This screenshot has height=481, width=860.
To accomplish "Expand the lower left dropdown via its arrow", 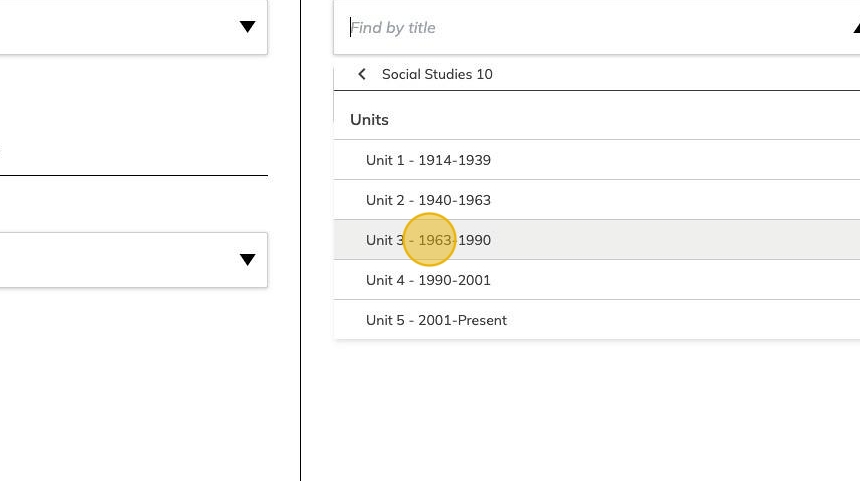I will coord(248,260).
